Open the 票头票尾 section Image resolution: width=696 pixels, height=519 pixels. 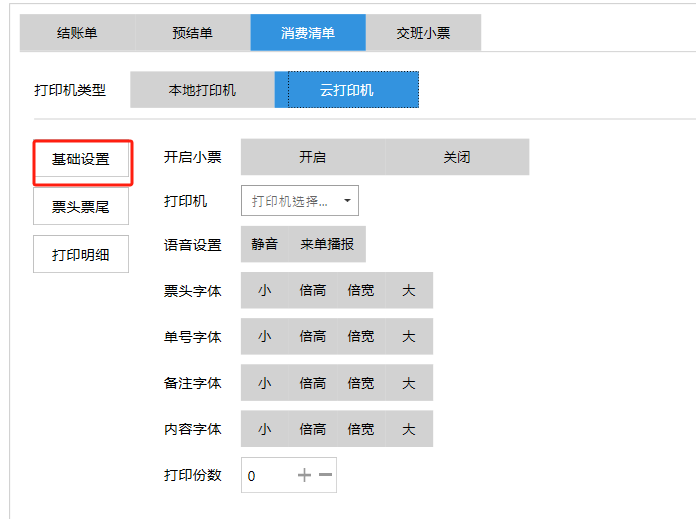pyautogui.click(x=81, y=207)
